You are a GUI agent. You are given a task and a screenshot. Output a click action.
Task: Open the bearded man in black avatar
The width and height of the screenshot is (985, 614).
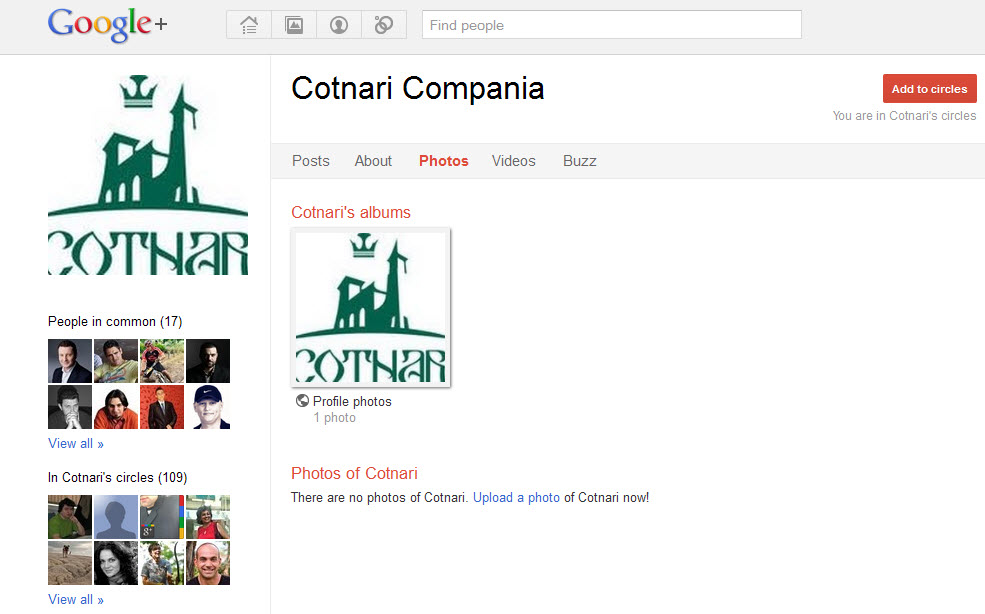[x=208, y=361]
